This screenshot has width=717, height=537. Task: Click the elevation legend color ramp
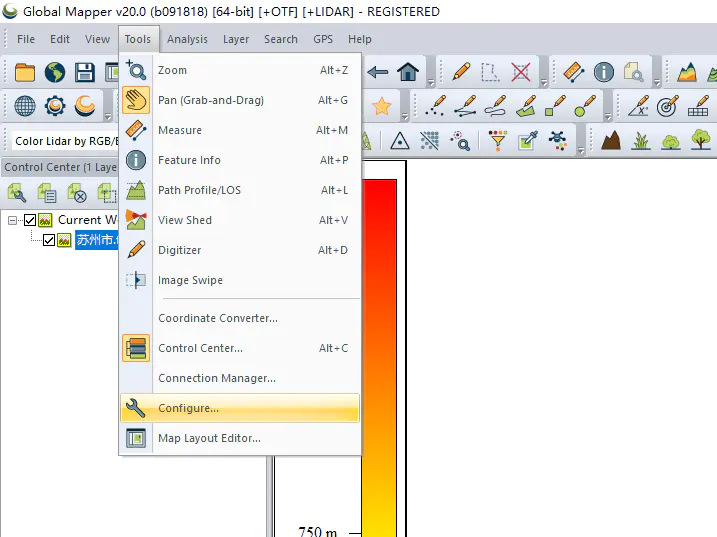[x=379, y=358]
